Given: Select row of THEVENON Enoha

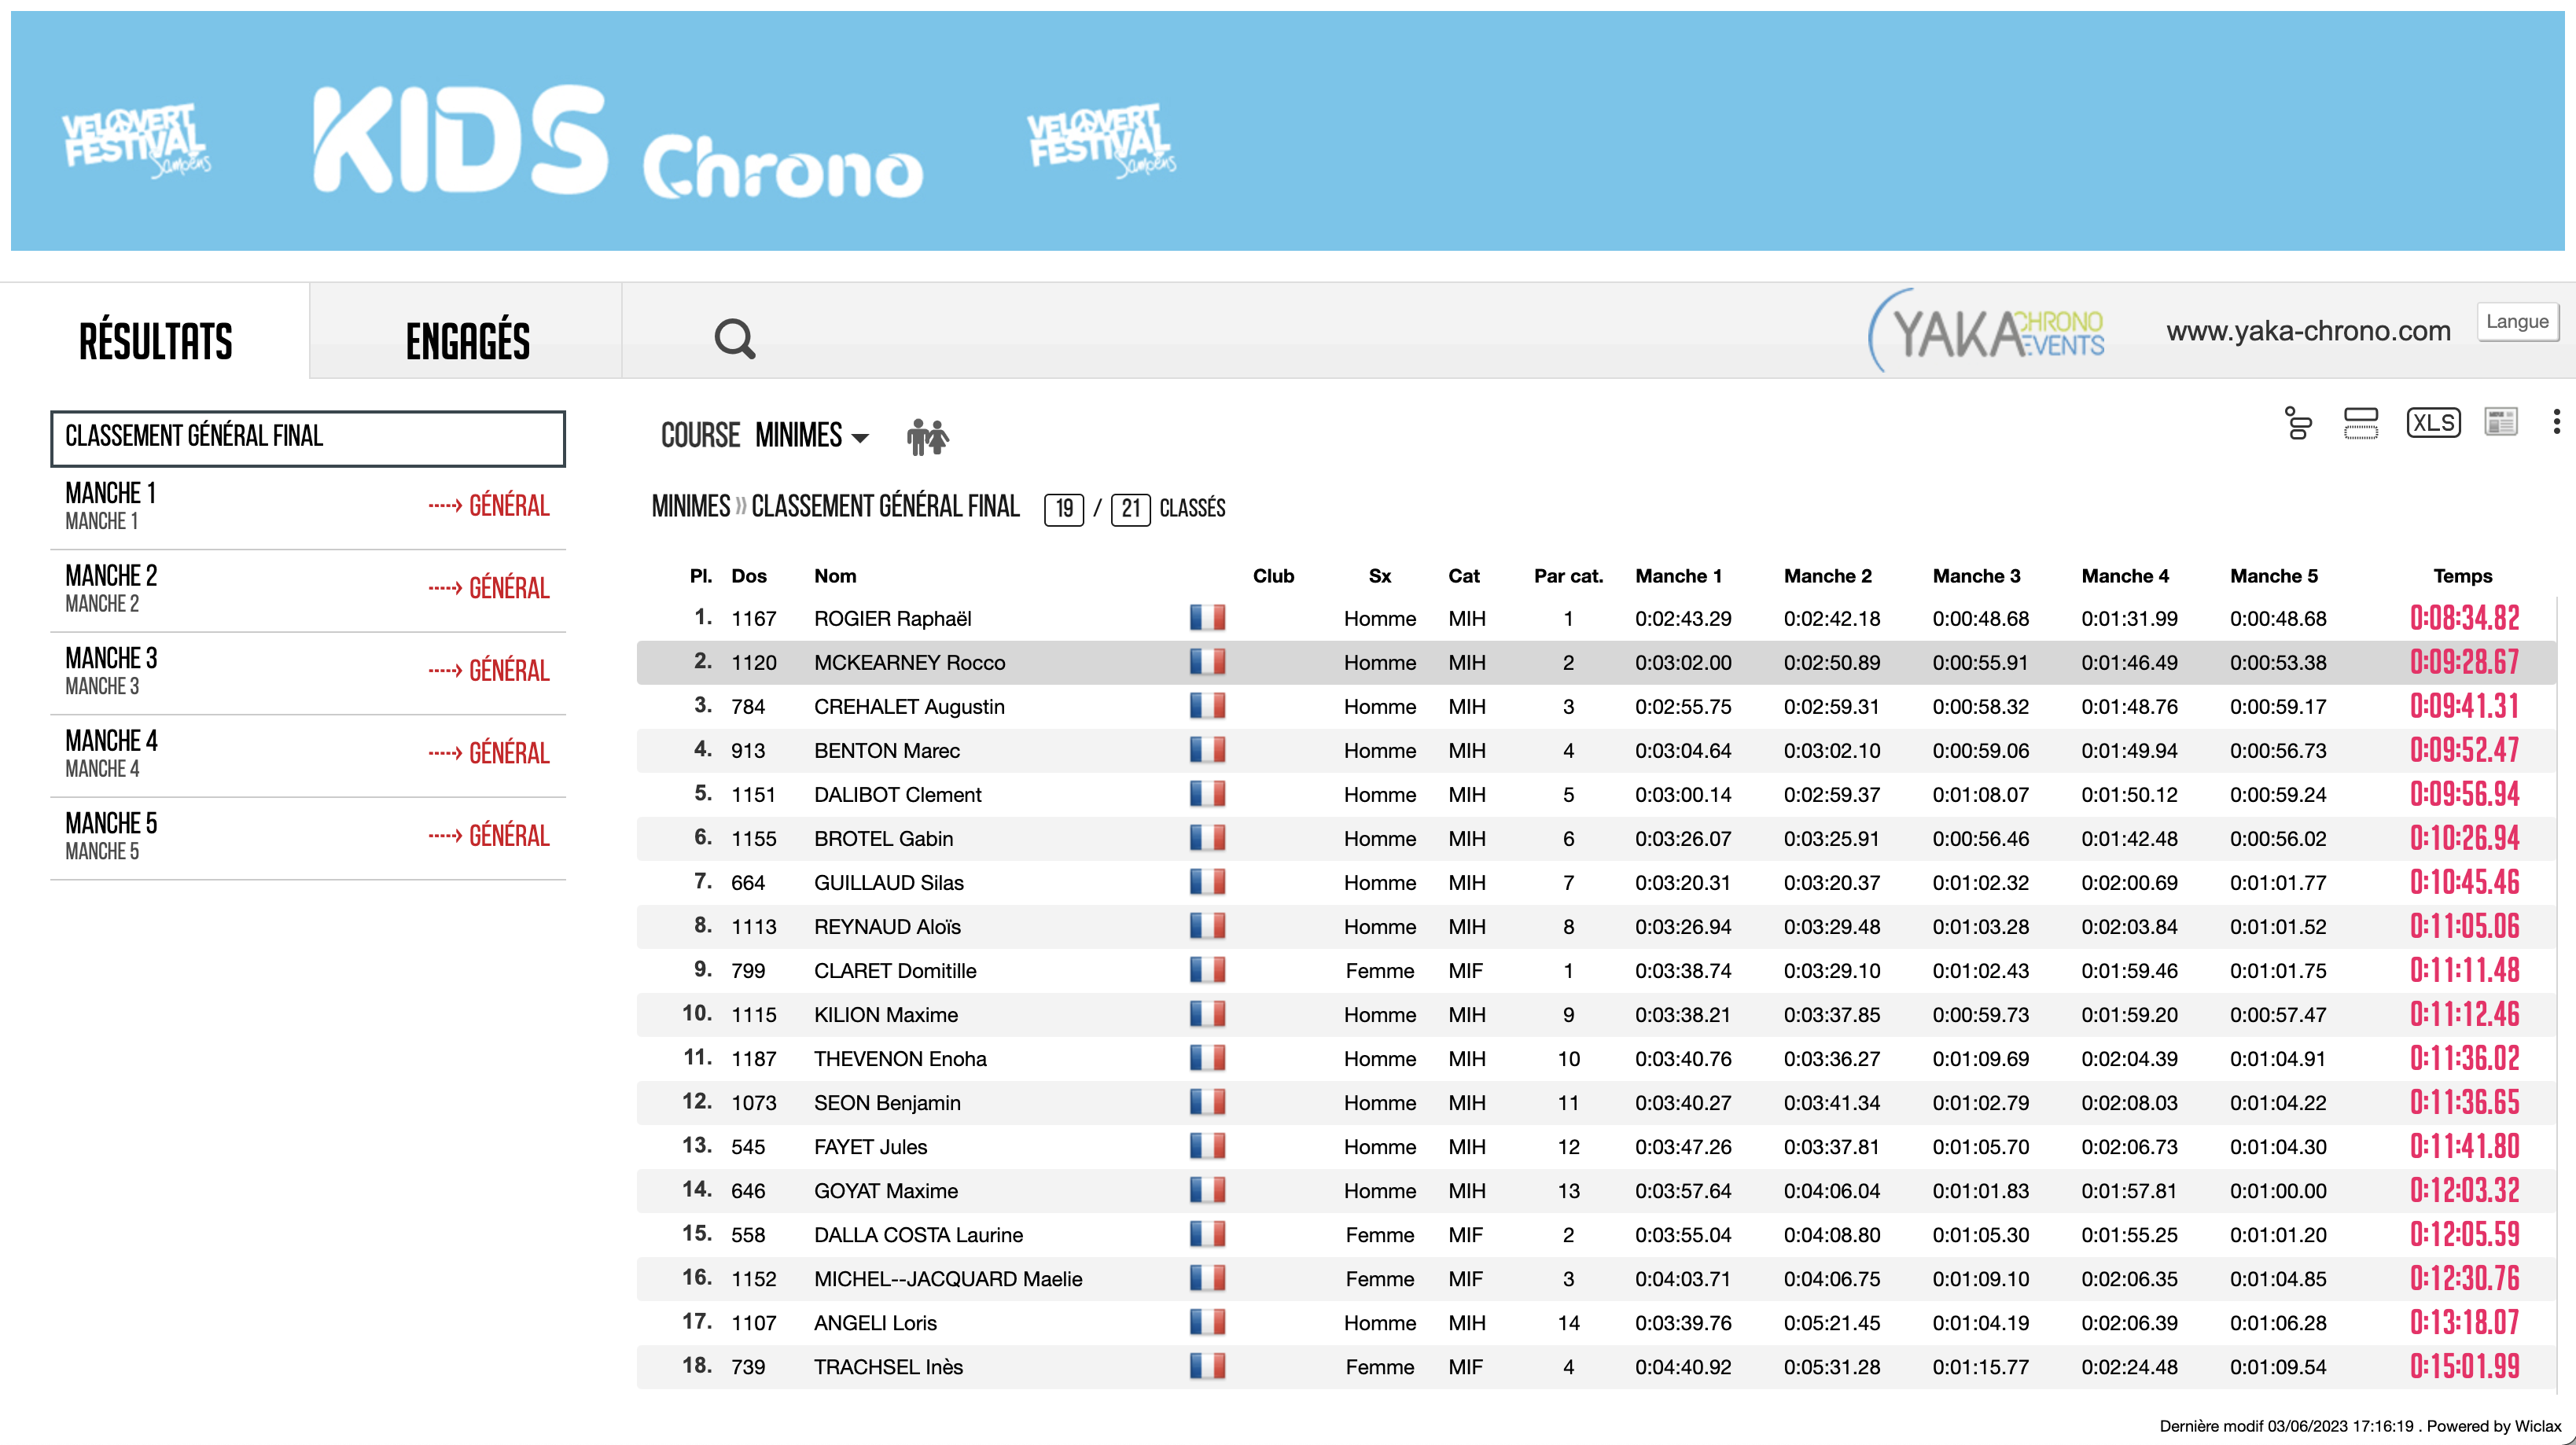Looking at the screenshot, I should coord(1596,1058).
